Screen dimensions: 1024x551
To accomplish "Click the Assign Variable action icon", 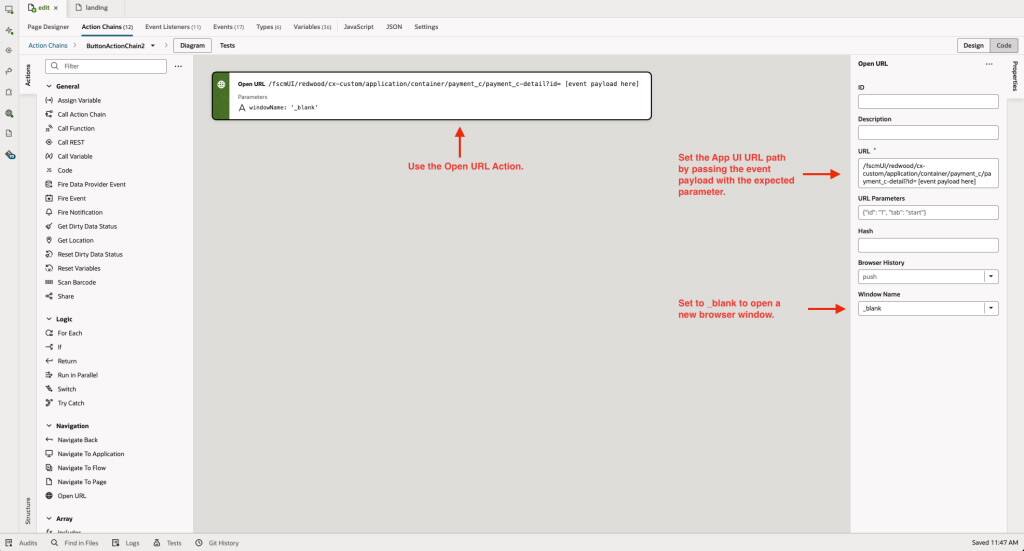I will [49, 101].
